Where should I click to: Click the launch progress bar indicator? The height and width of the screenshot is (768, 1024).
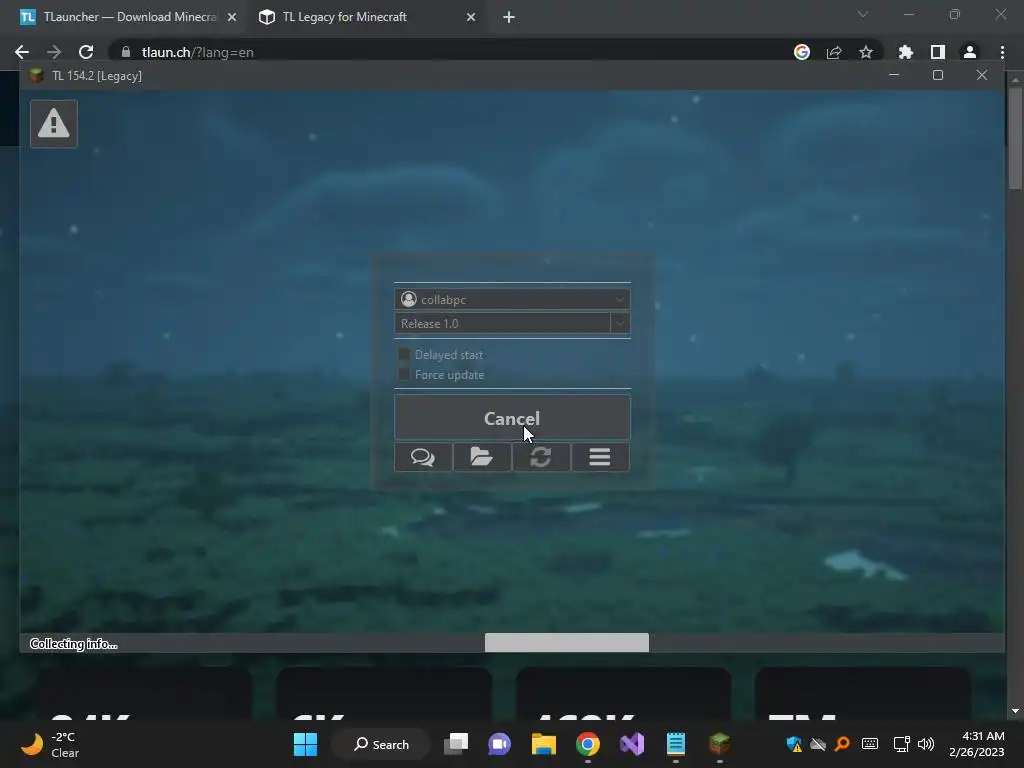(567, 643)
